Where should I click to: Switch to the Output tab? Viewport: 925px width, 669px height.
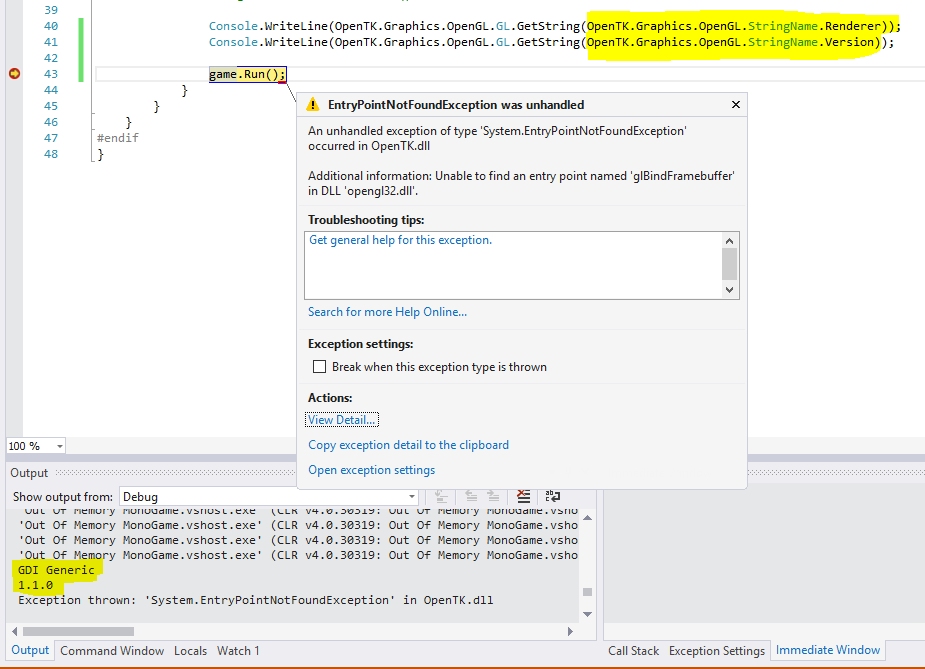(x=30, y=650)
